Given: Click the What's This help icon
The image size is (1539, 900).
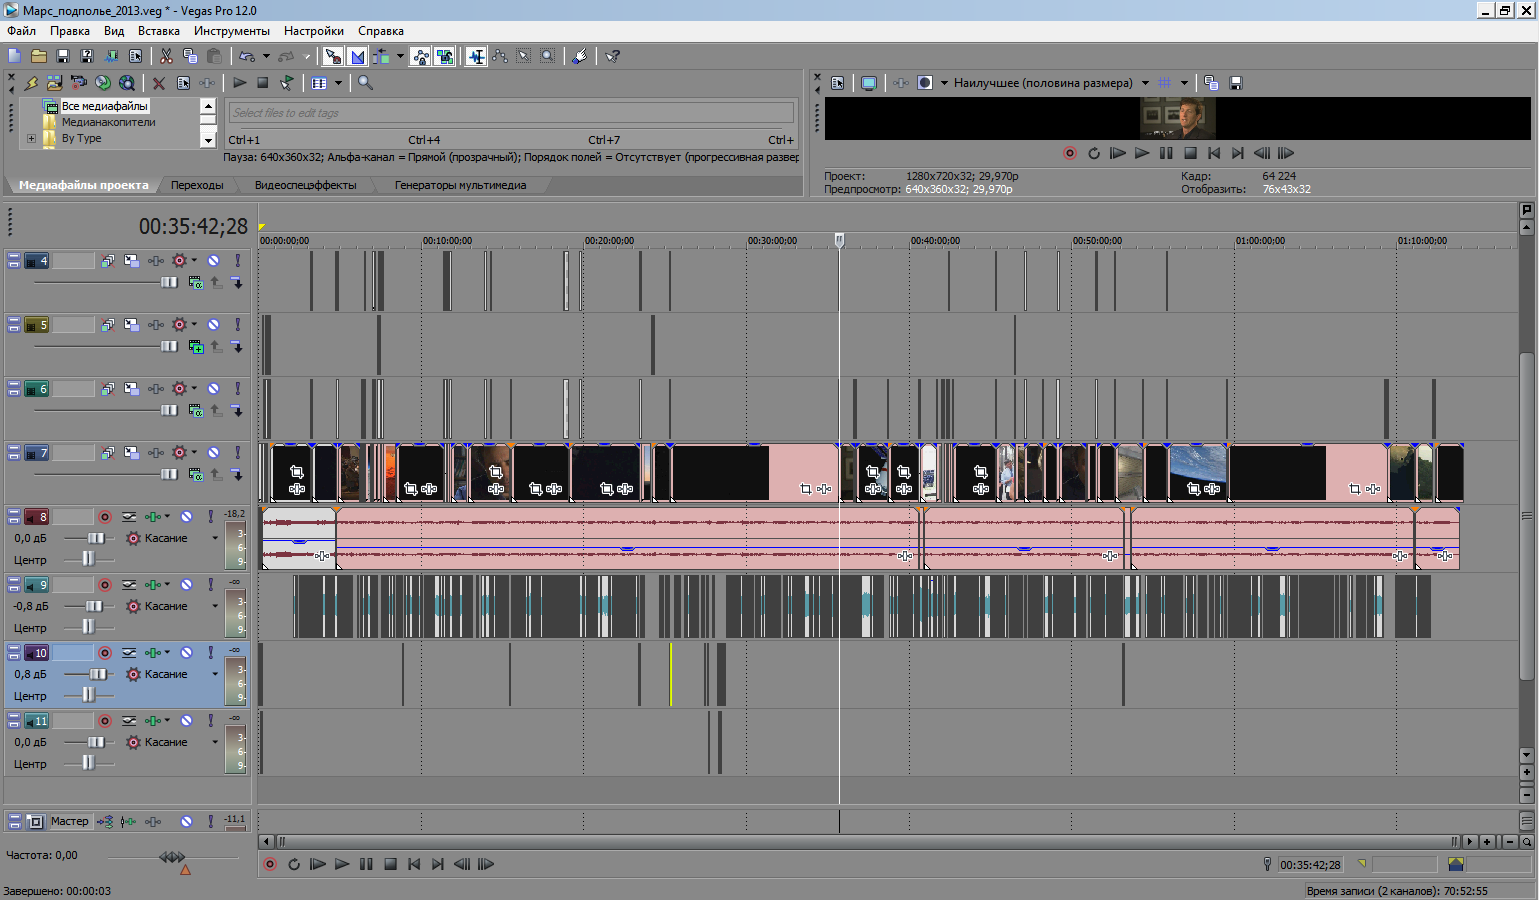Looking at the screenshot, I should [x=613, y=56].
